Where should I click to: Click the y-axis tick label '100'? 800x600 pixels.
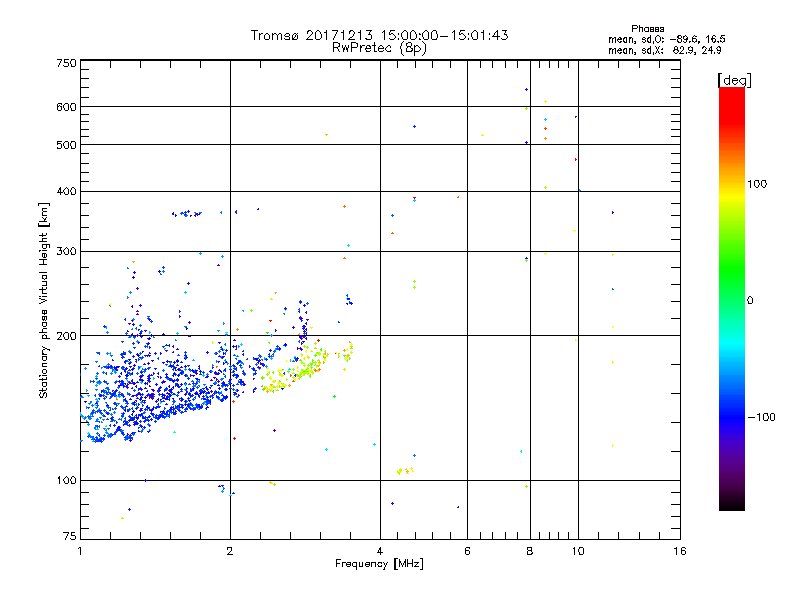pyautogui.click(x=66, y=481)
